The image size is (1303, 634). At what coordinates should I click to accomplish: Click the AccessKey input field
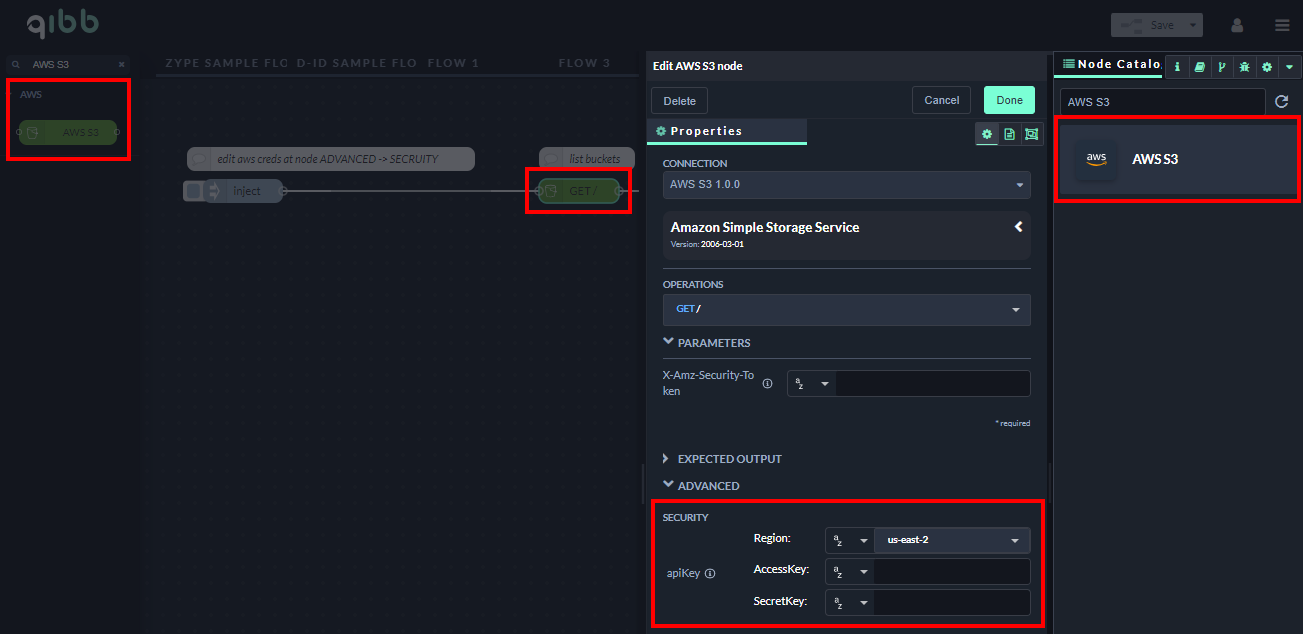pos(951,571)
